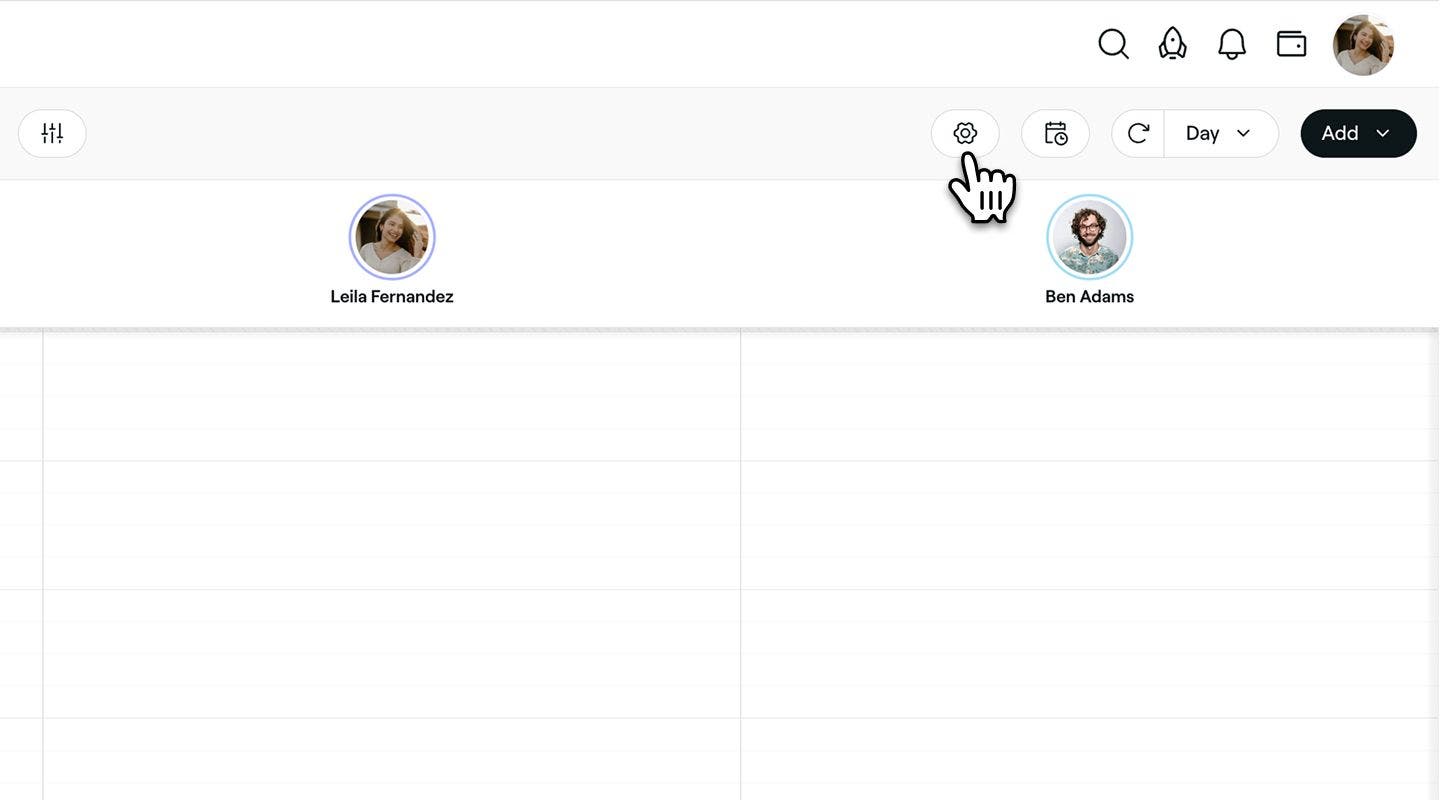This screenshot has height=800, width=1440.
Task: Refresh the calendar with circular arrow
Action: point(1138,133)
